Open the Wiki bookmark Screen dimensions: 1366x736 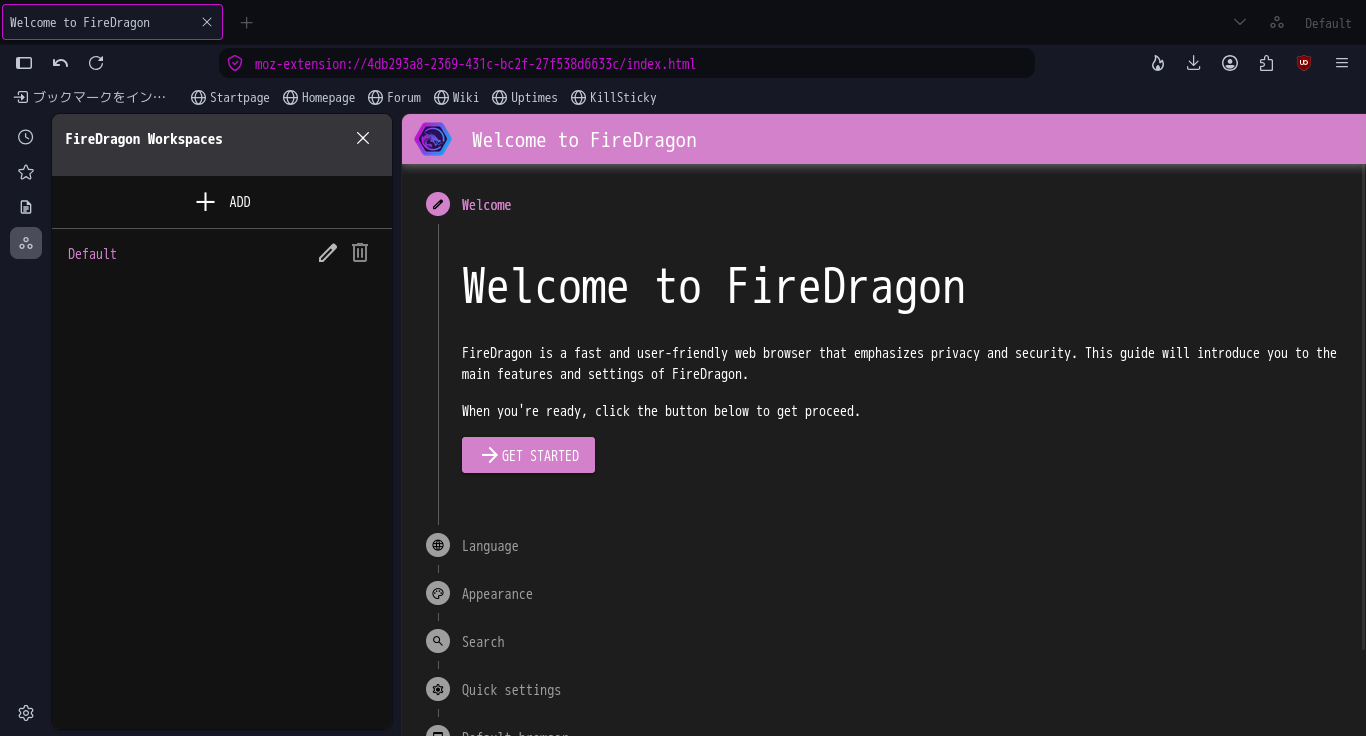click(x=456, y=97)
